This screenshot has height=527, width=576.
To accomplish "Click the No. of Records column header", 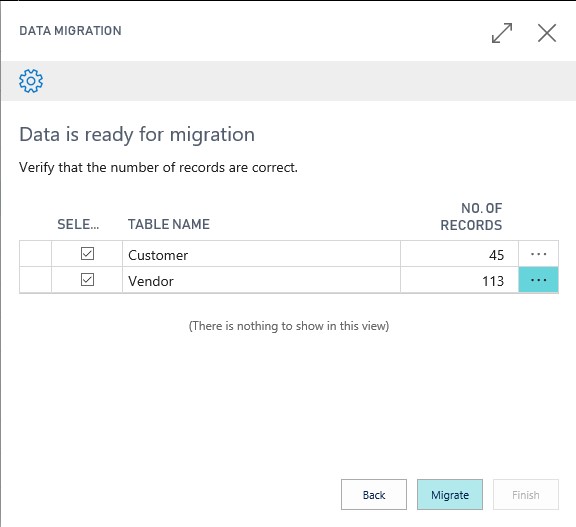I will pos(471,216).
